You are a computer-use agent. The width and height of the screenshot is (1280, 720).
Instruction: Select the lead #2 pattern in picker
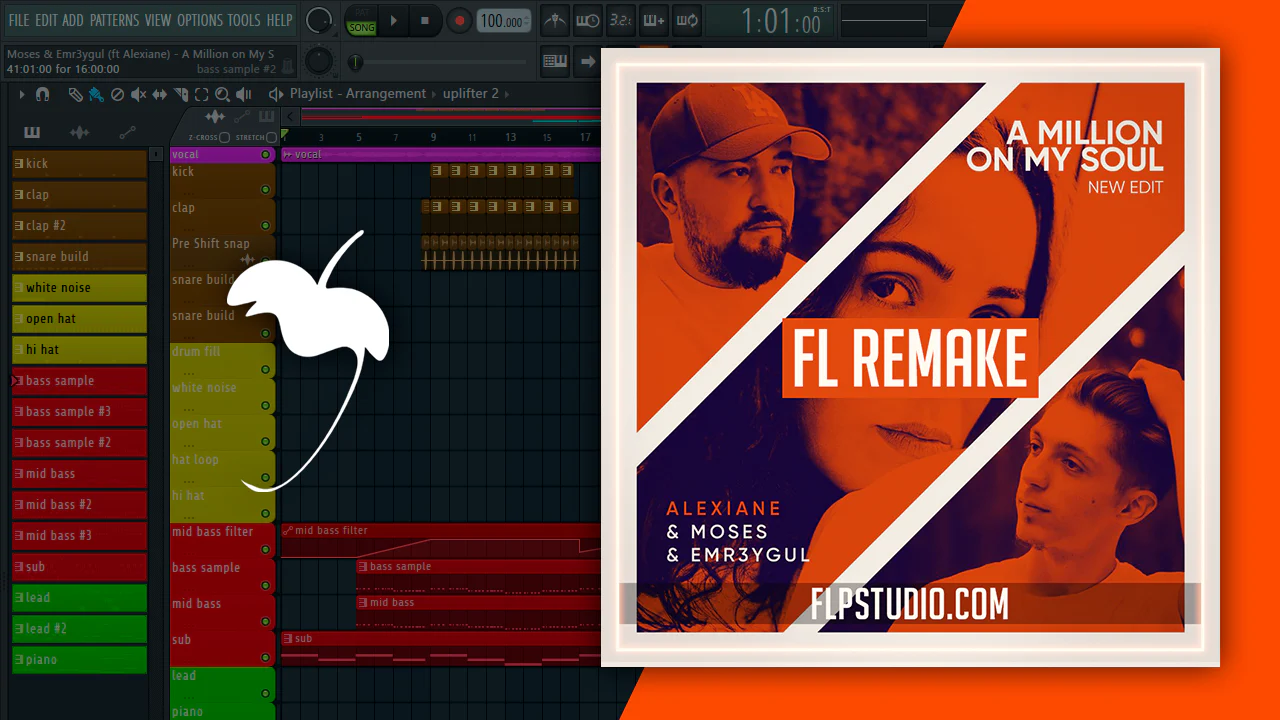(79, 628)
